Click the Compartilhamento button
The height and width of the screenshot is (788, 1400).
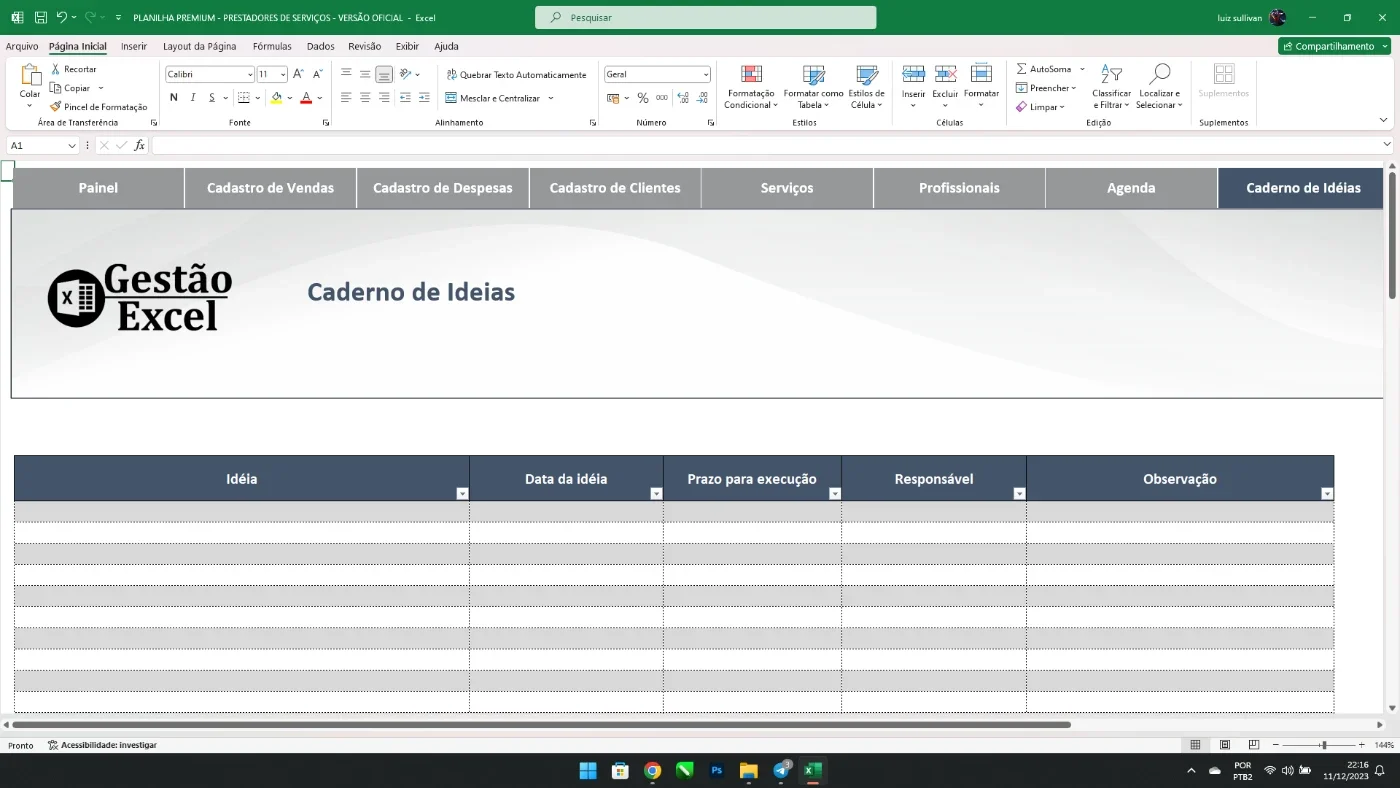point(1334,46)
